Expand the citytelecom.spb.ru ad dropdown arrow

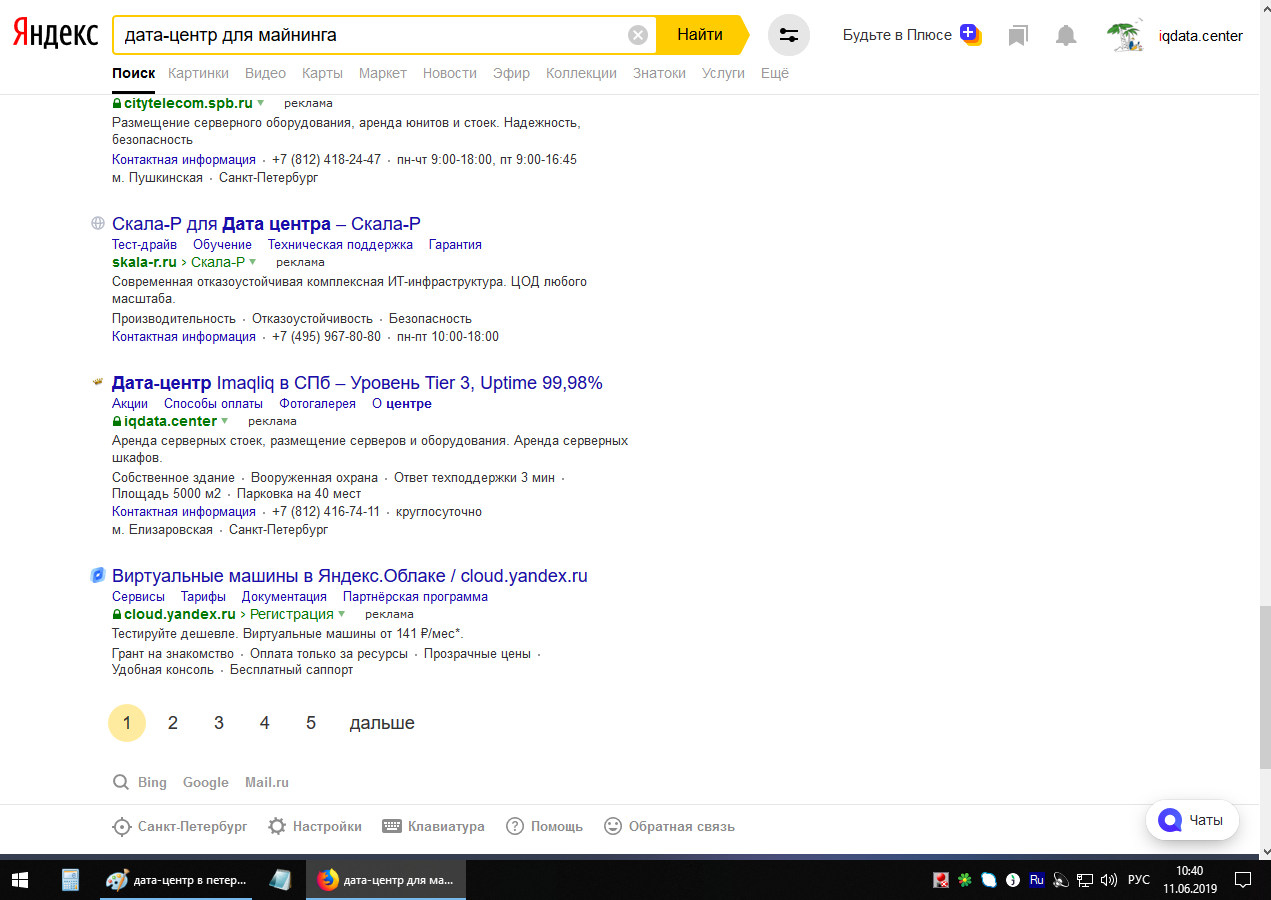(261, 103)
